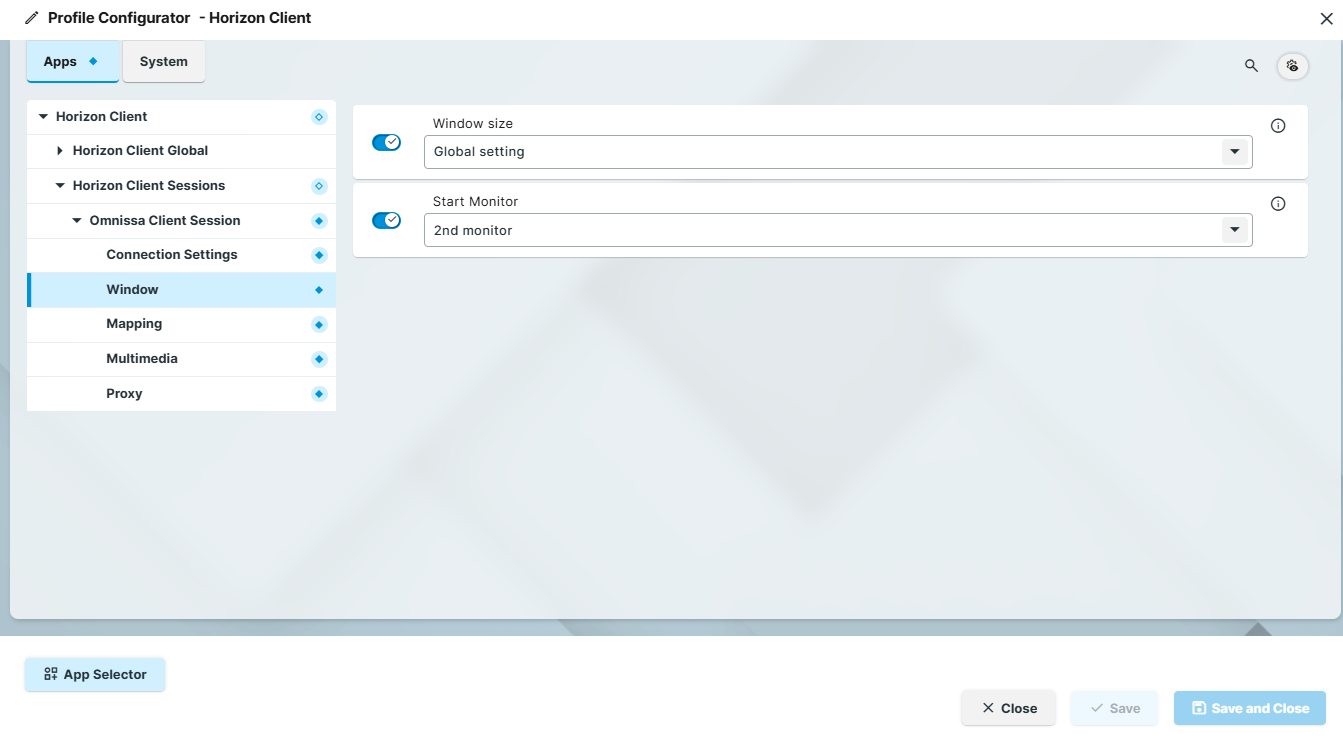Viewport: 1343px width, 738px height.
Task: Click the Save and Close button
Action: (x=1249, y=708)
